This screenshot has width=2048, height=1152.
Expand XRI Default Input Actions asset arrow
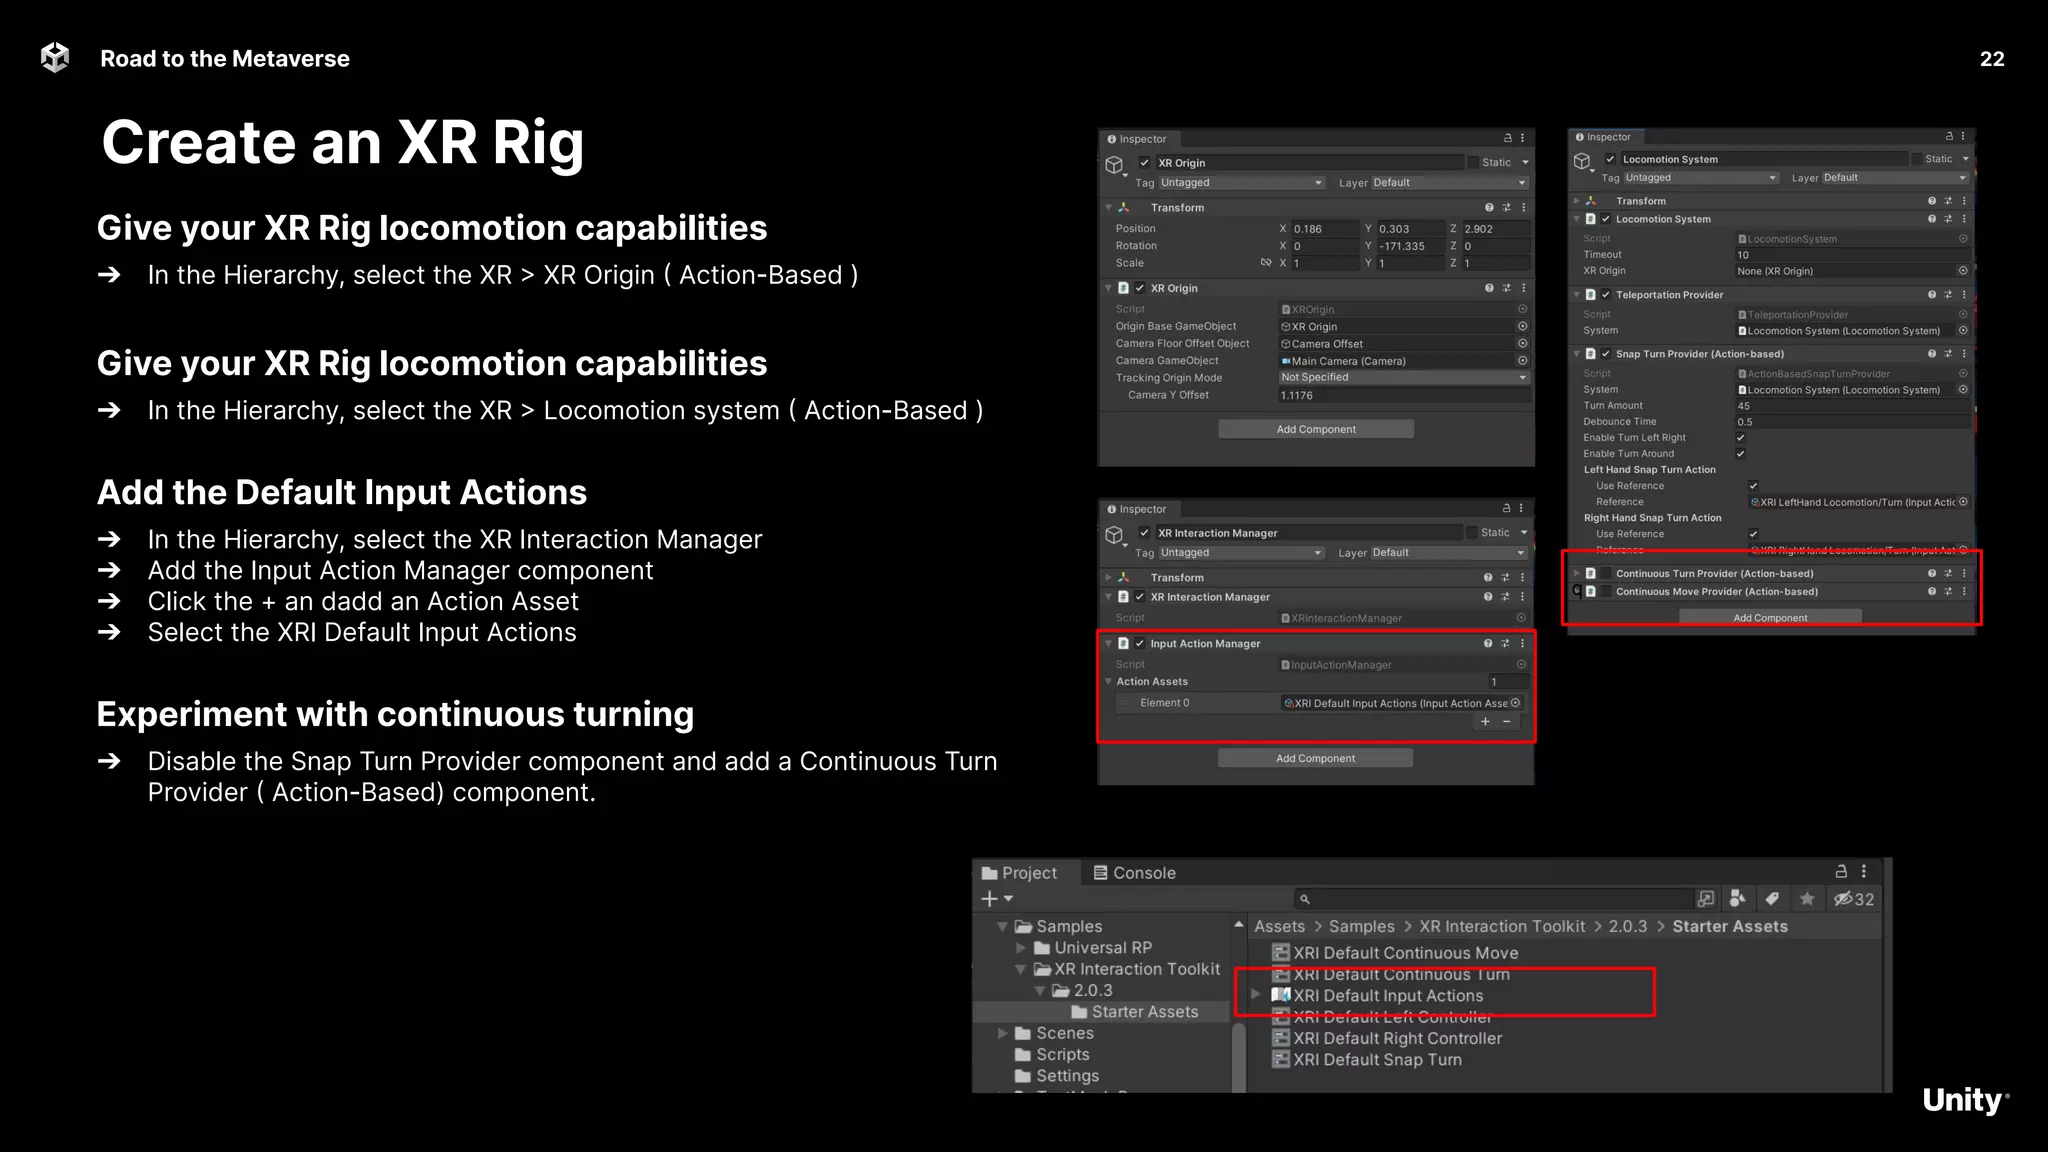[x=1256, y=995]
